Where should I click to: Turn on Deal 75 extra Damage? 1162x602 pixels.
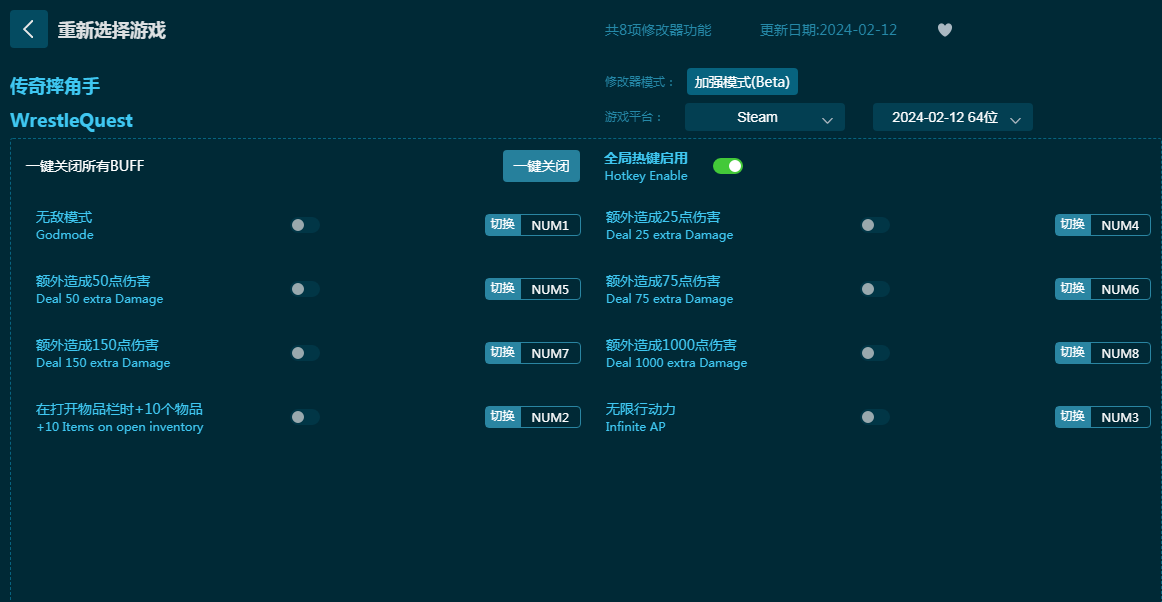click(874, 288)
